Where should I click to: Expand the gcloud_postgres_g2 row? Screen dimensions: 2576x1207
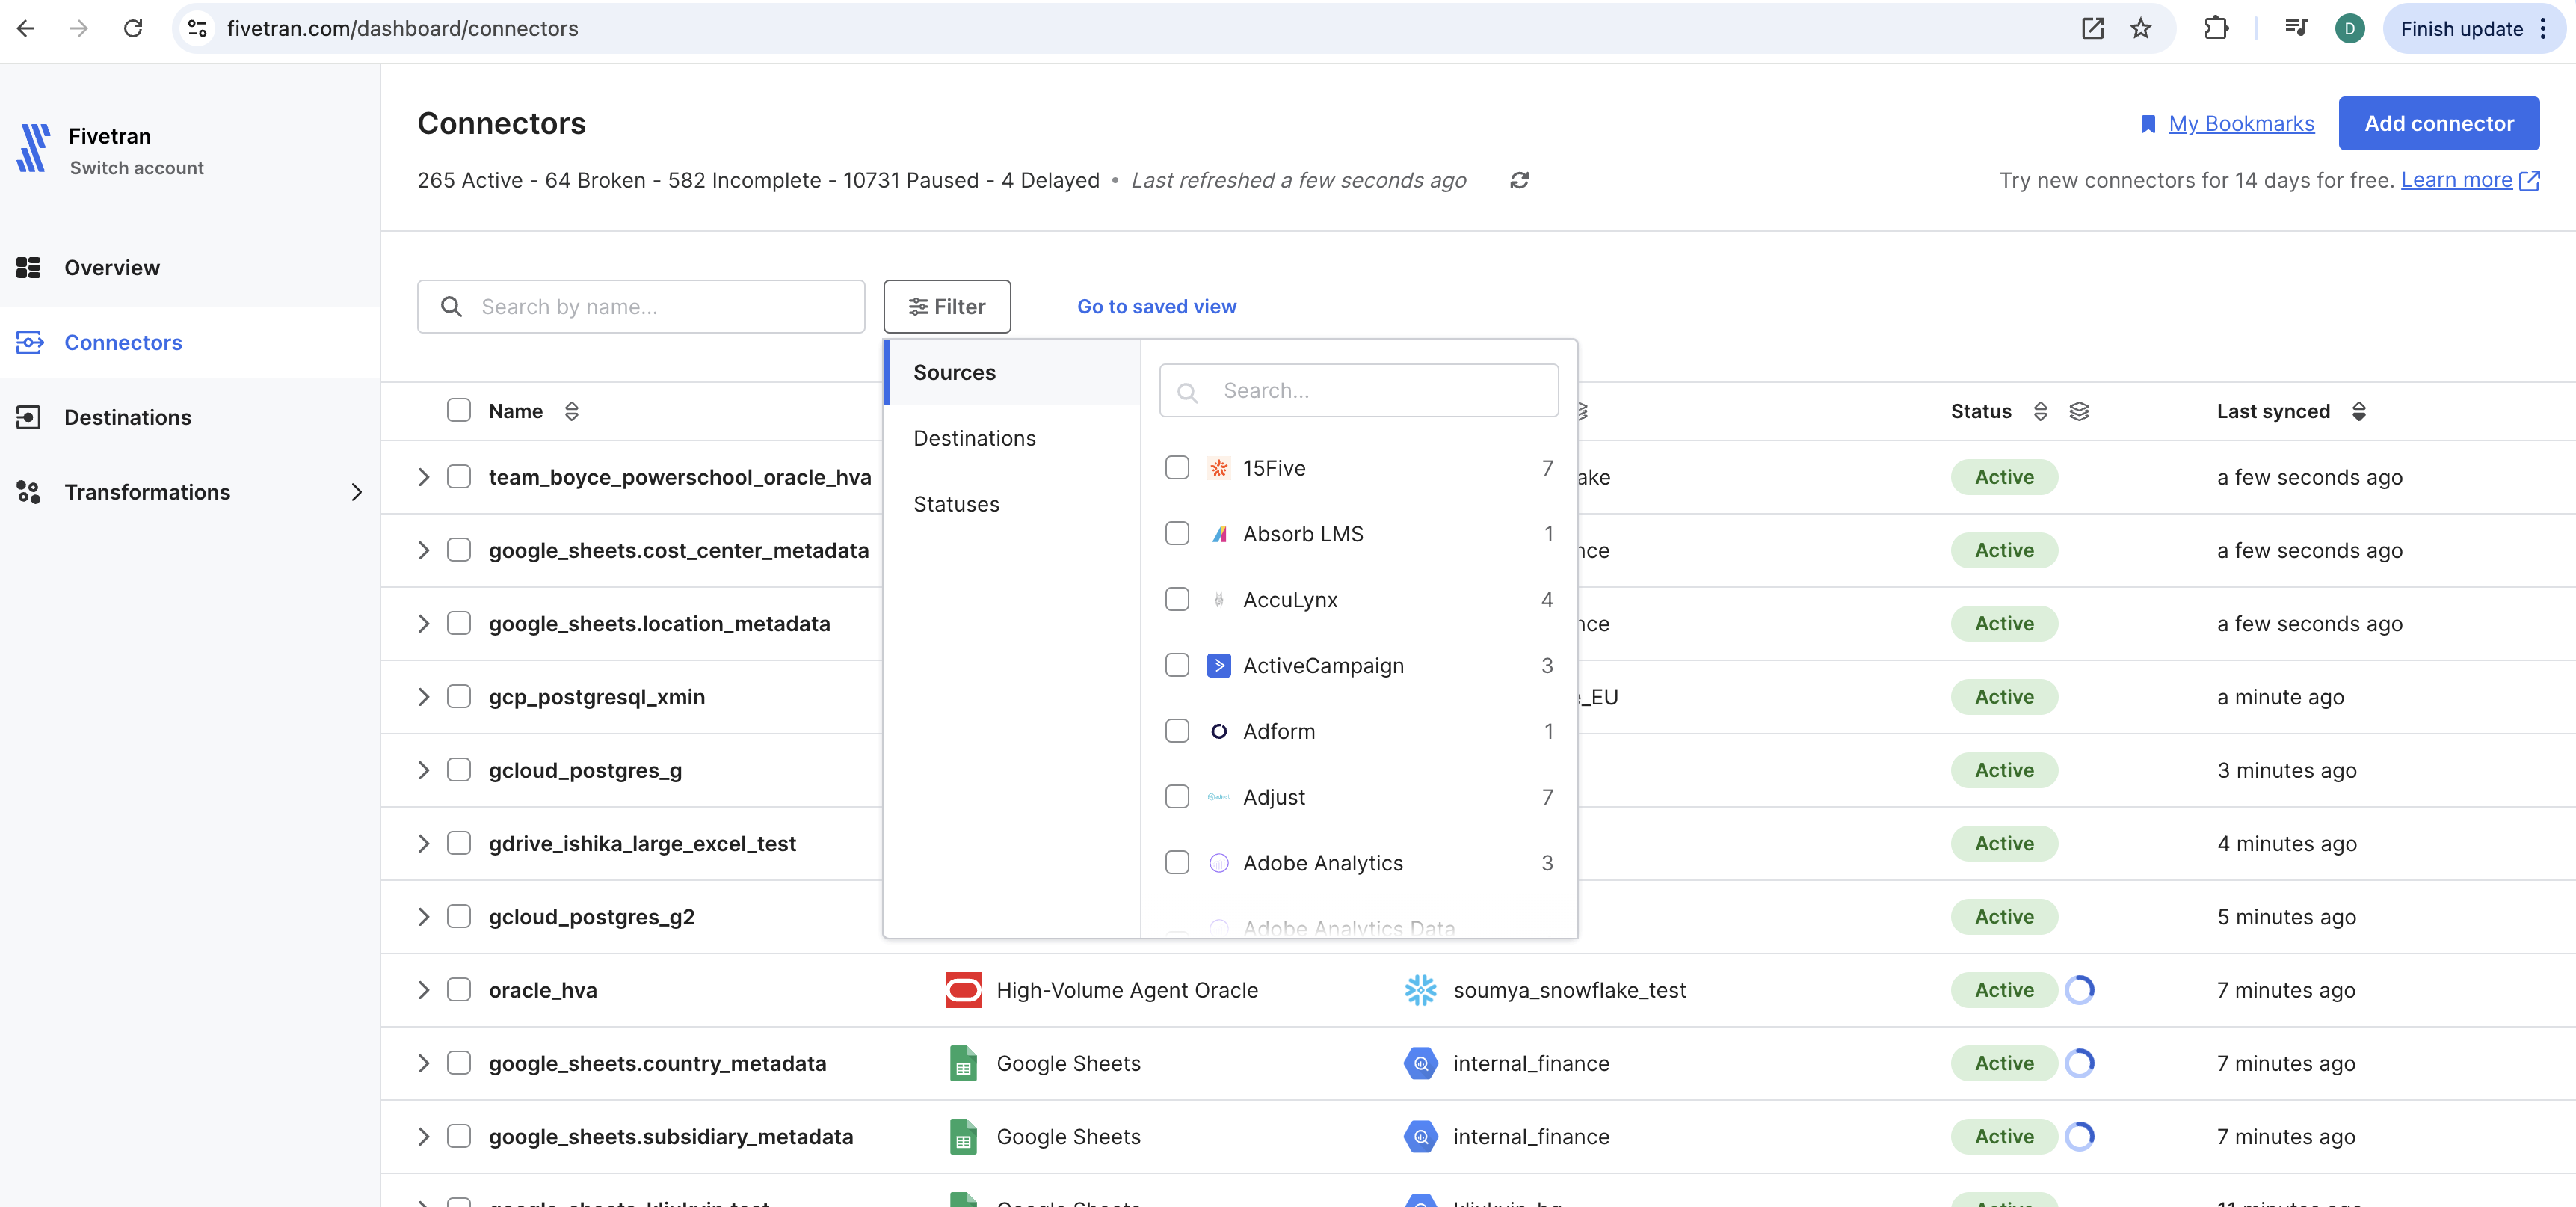tap(424, 917)
